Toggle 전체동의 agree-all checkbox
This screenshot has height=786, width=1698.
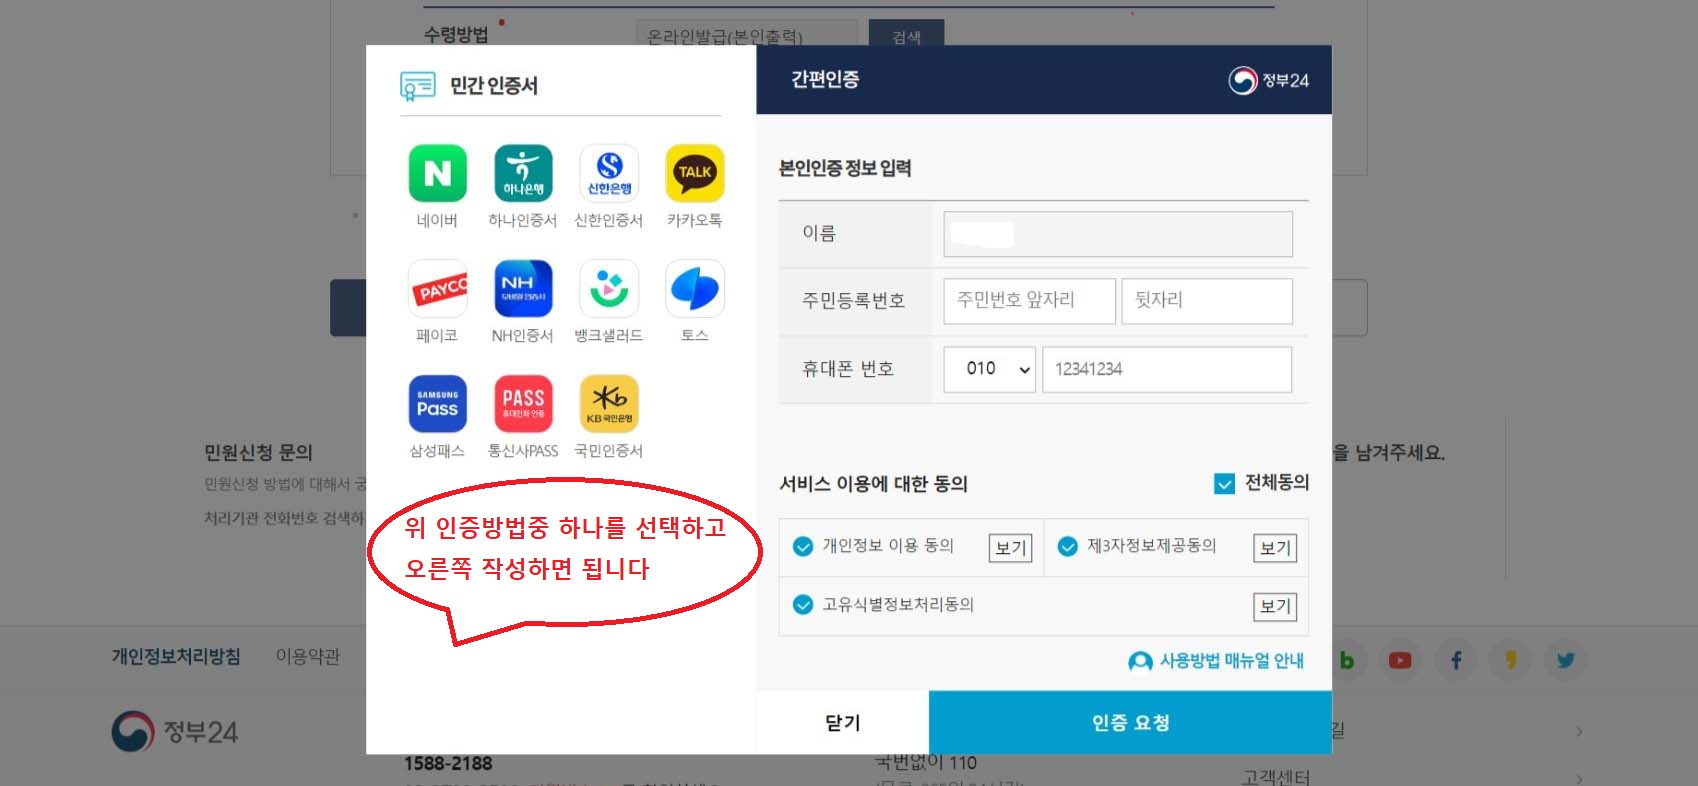tap(1224, 484)
